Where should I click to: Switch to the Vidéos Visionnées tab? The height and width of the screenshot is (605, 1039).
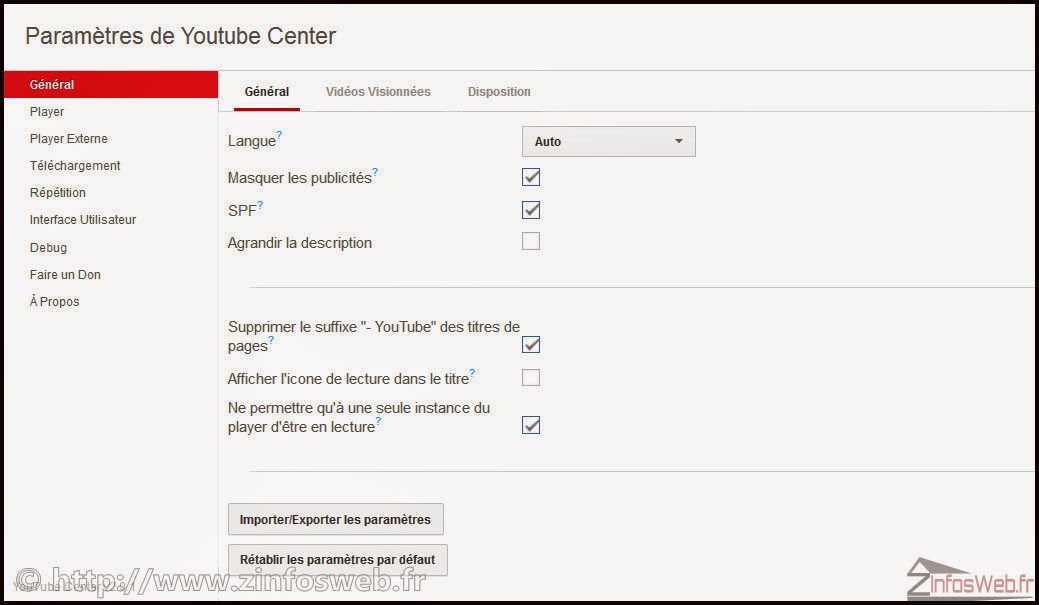point(376,91)
